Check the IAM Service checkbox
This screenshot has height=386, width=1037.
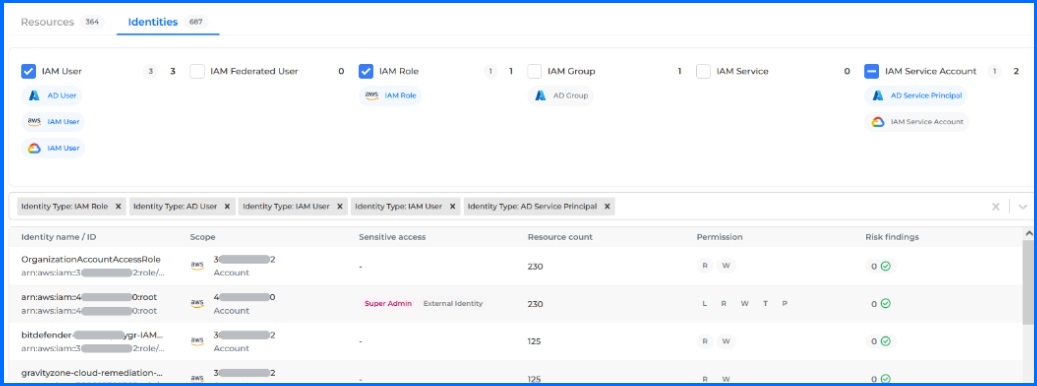pos(703,71)
